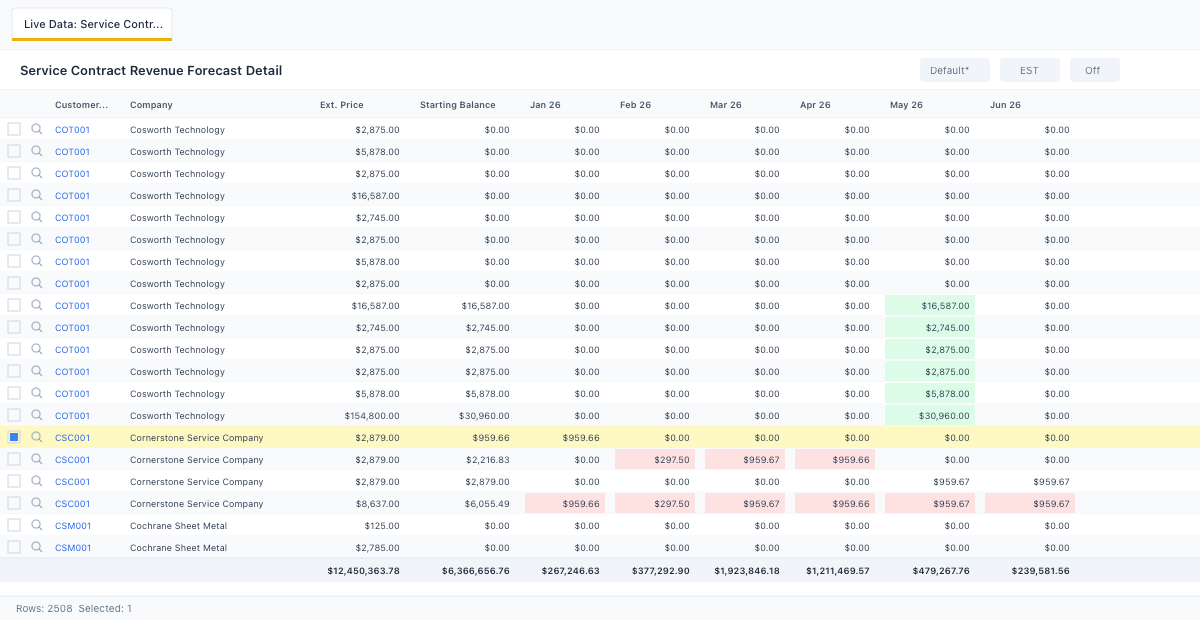Image resolution: width=1200 pixels, height=620 pixels.
Task: Open the EST timezone selector
Action: [x=1029, y=70]
